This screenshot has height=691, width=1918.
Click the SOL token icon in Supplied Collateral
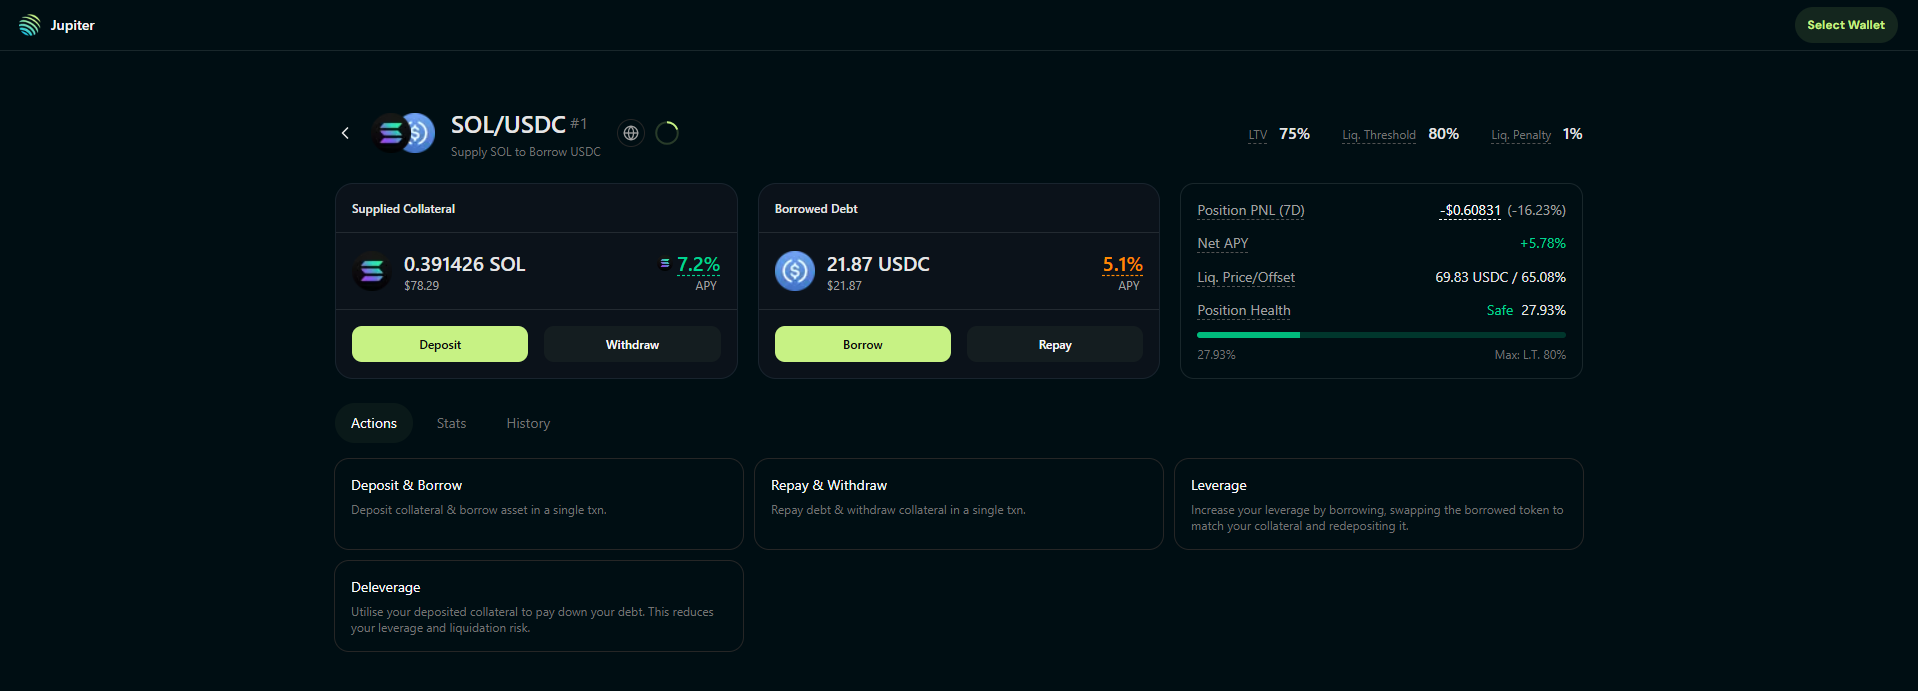click(372, 271)
